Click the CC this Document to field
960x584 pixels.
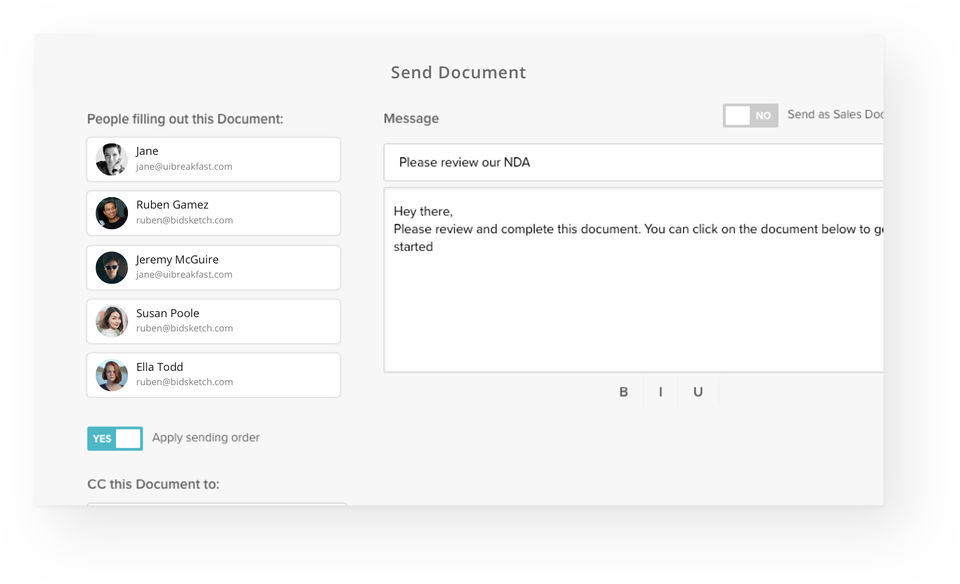217,504
